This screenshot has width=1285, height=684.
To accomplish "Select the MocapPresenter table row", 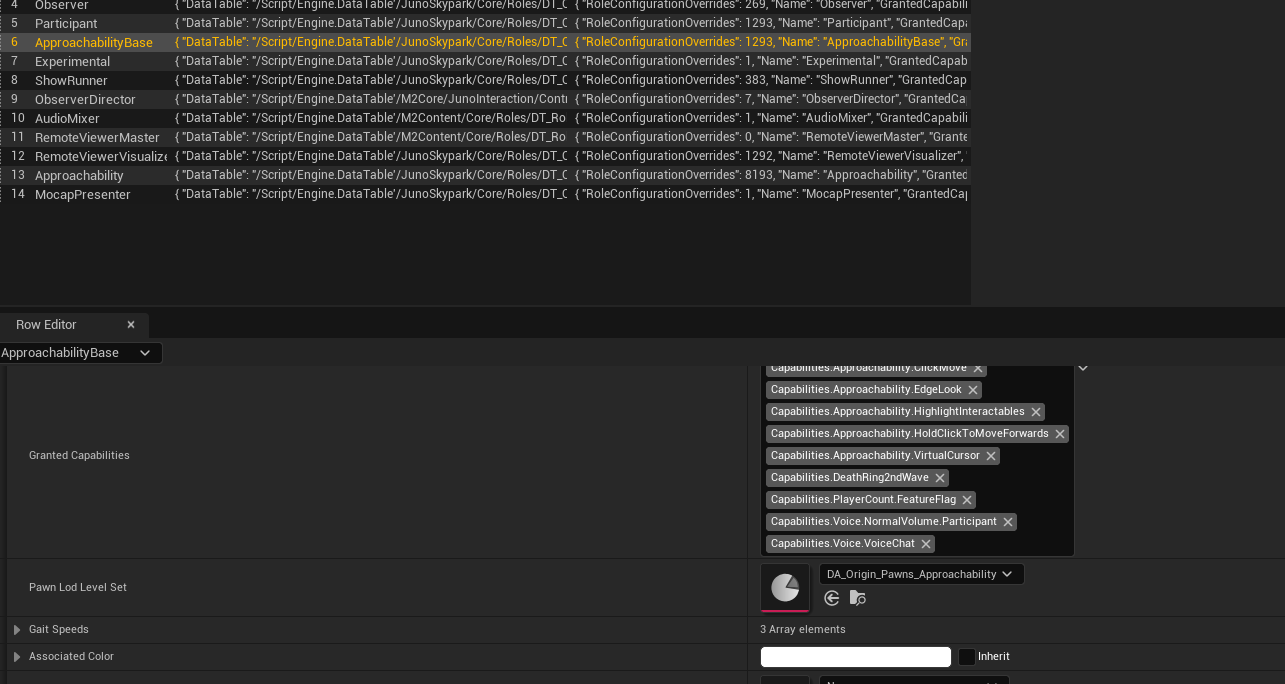I will (x=82, y=194).
